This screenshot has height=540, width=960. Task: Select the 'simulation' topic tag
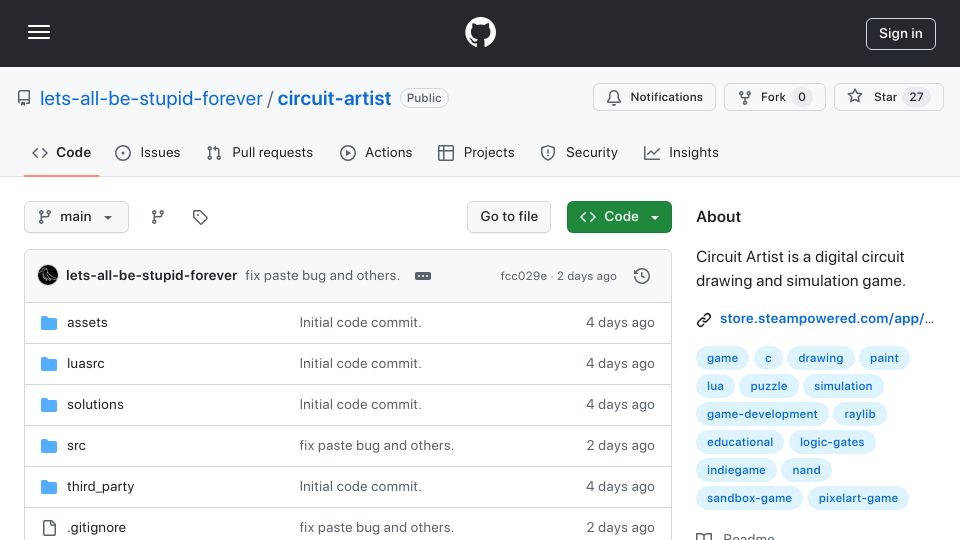(x=843, y=386)
